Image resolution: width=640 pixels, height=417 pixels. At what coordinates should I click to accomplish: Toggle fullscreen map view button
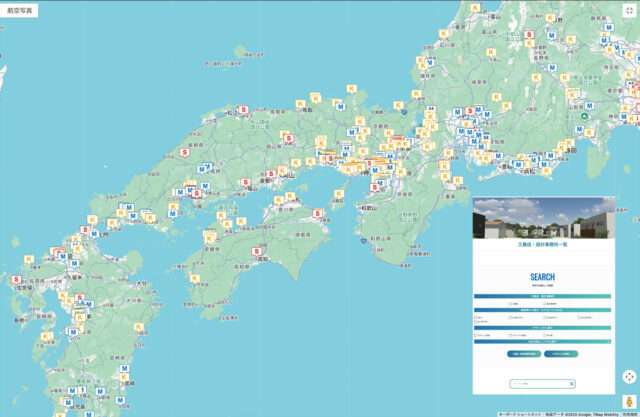click(629, 10)
